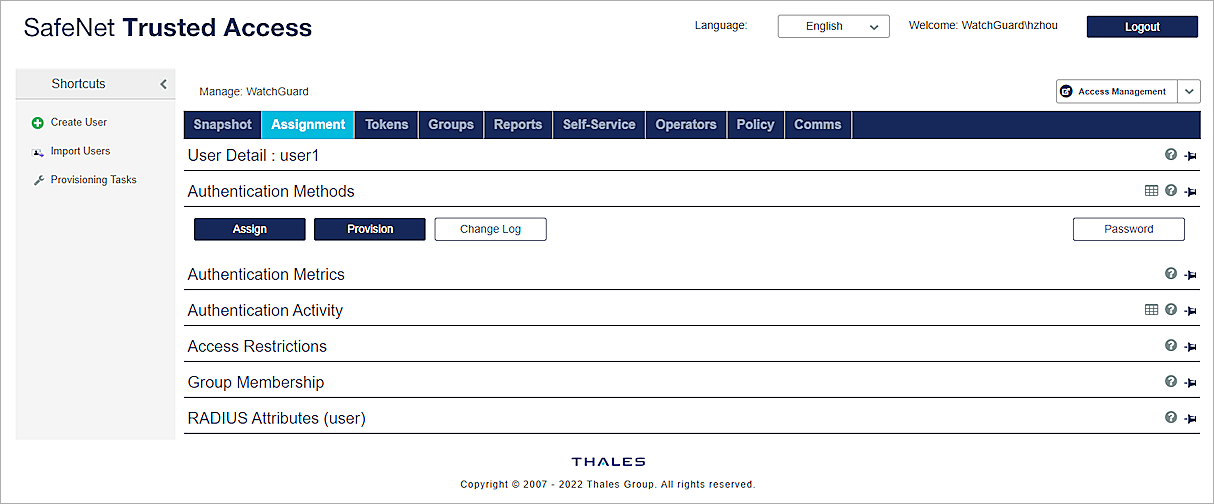Screen dimensions: 1214x504
Task: Click pin icon in Group Membership row
Action: click(1190, 382)
